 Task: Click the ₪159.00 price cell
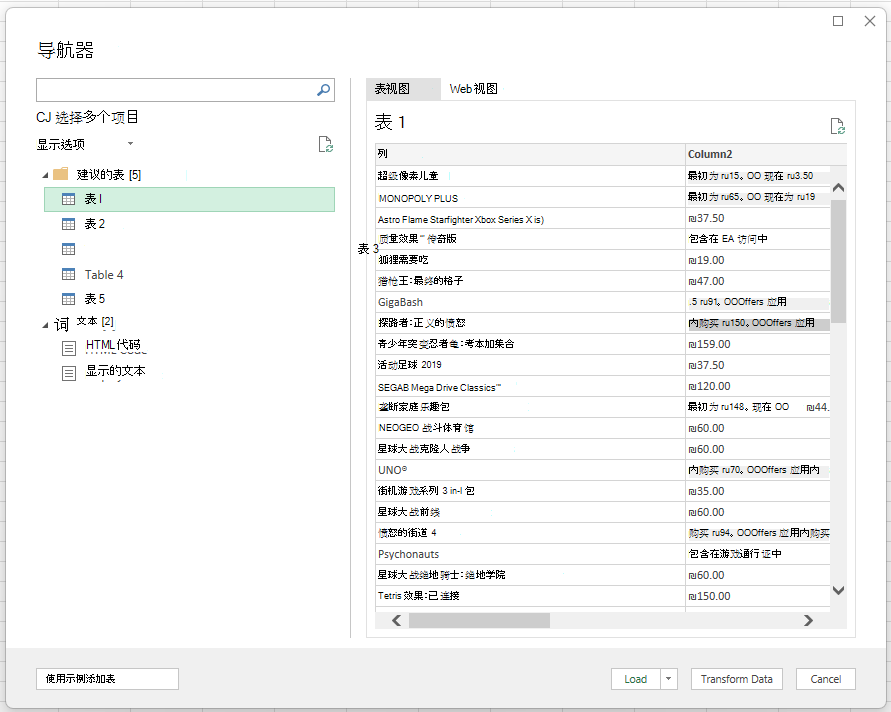[x=757, y=344]
